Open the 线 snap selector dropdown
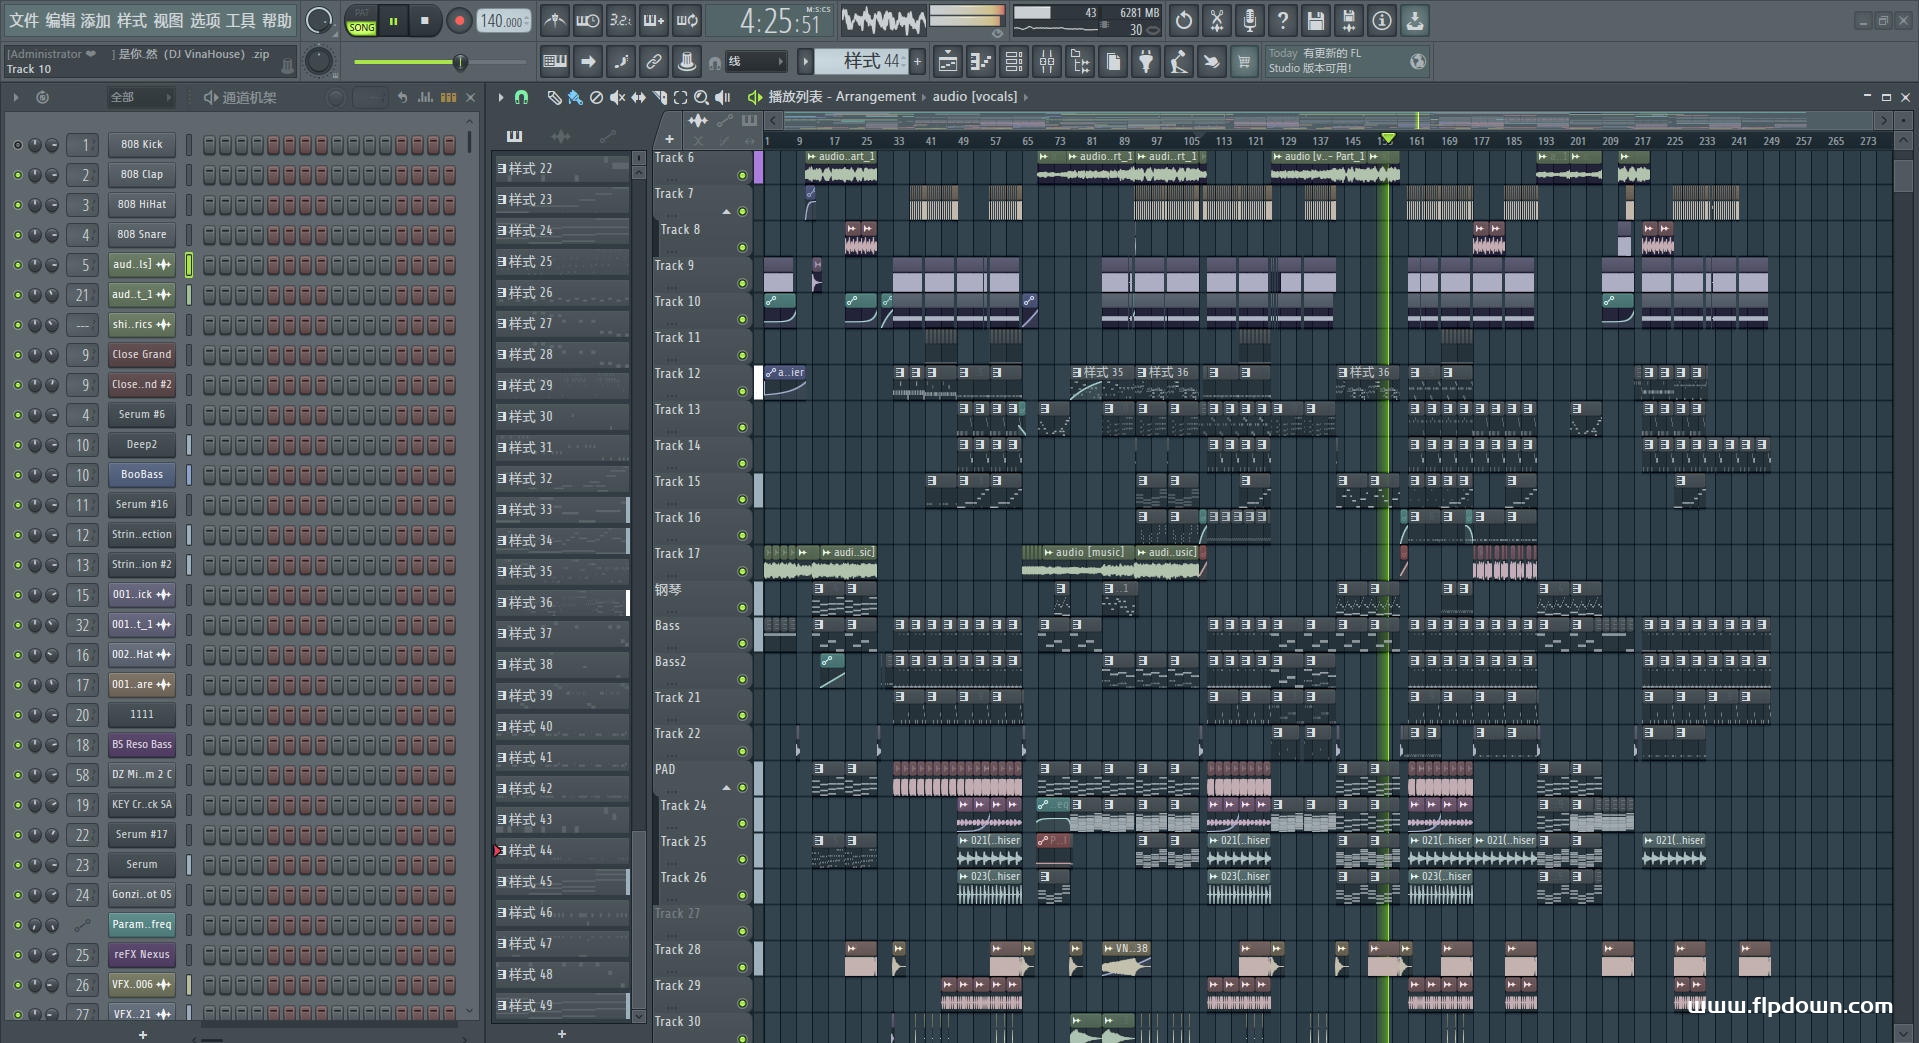The image size is (1919, 1043). pyautogui.click(x=754, y=62)
